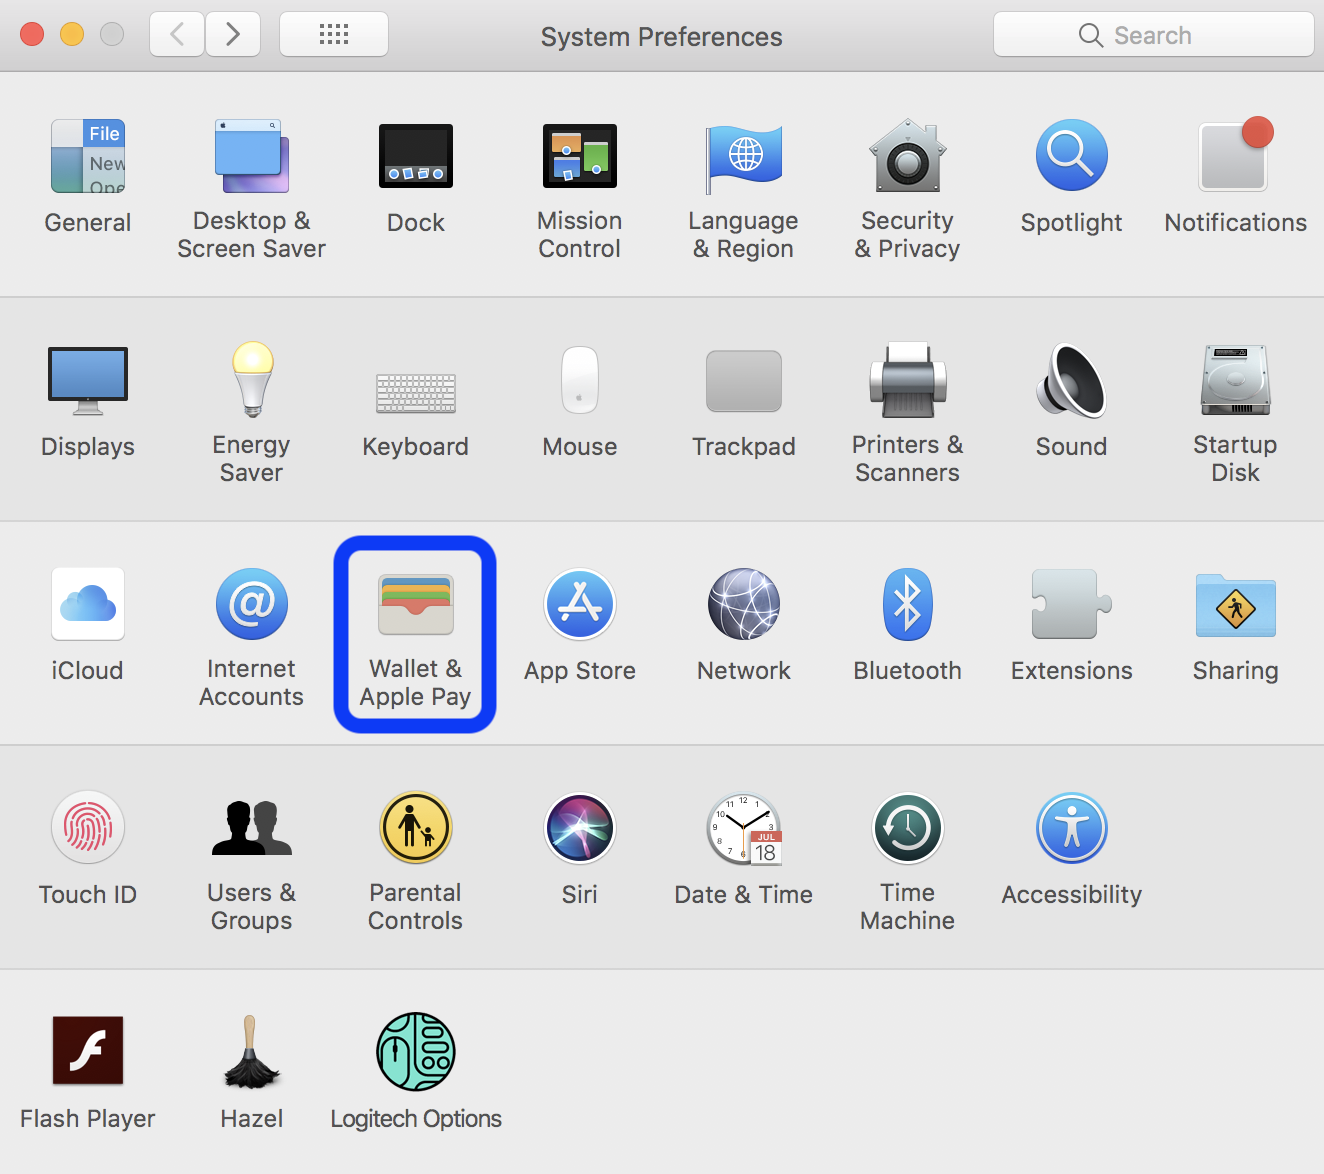
Task: Launch the Hazel preference pane
Action: [251, 1052]
